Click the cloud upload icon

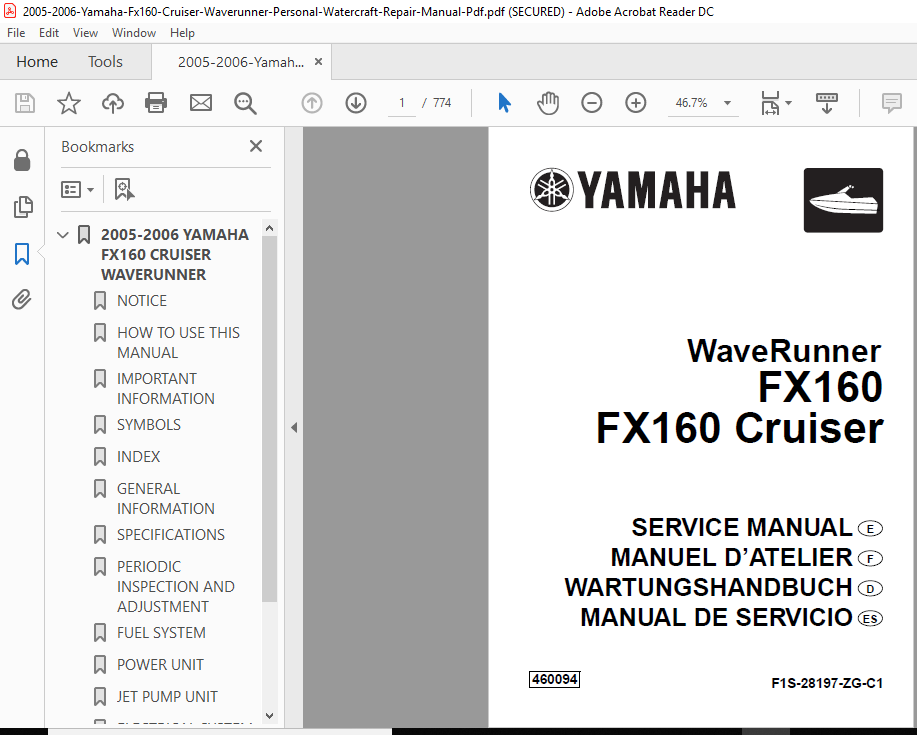click(113, 103)
